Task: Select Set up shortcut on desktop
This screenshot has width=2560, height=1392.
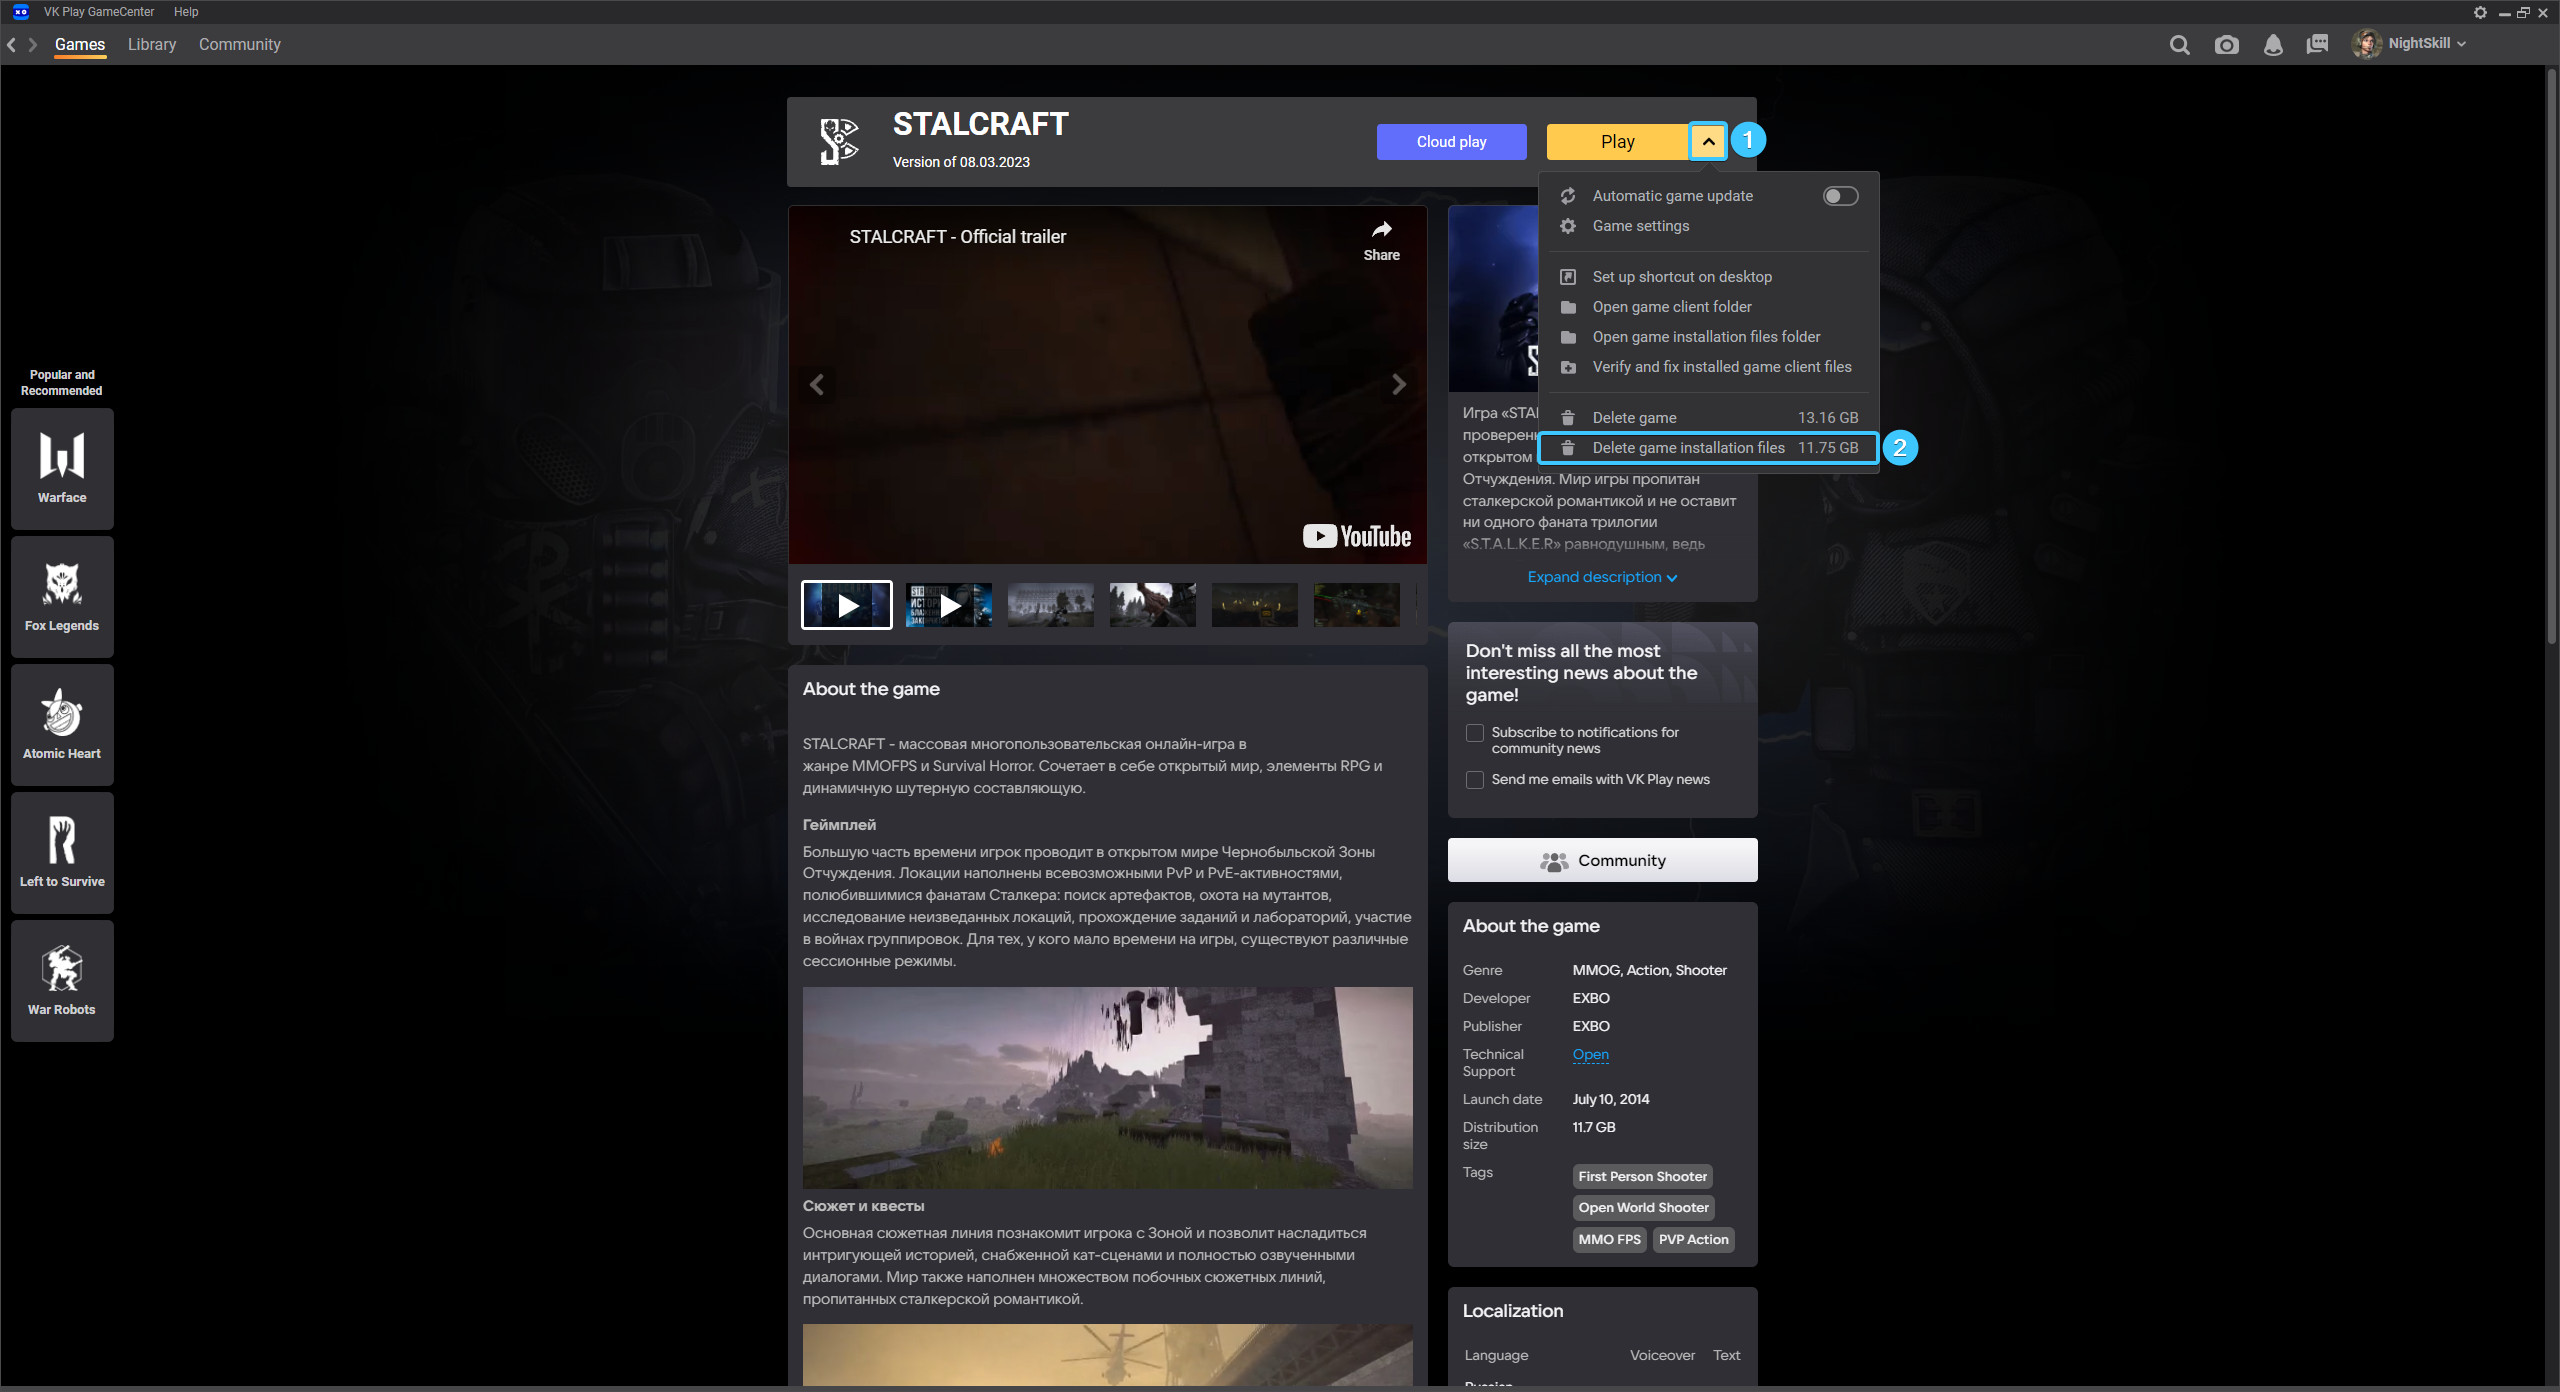Action: [x=1708, y=277]
